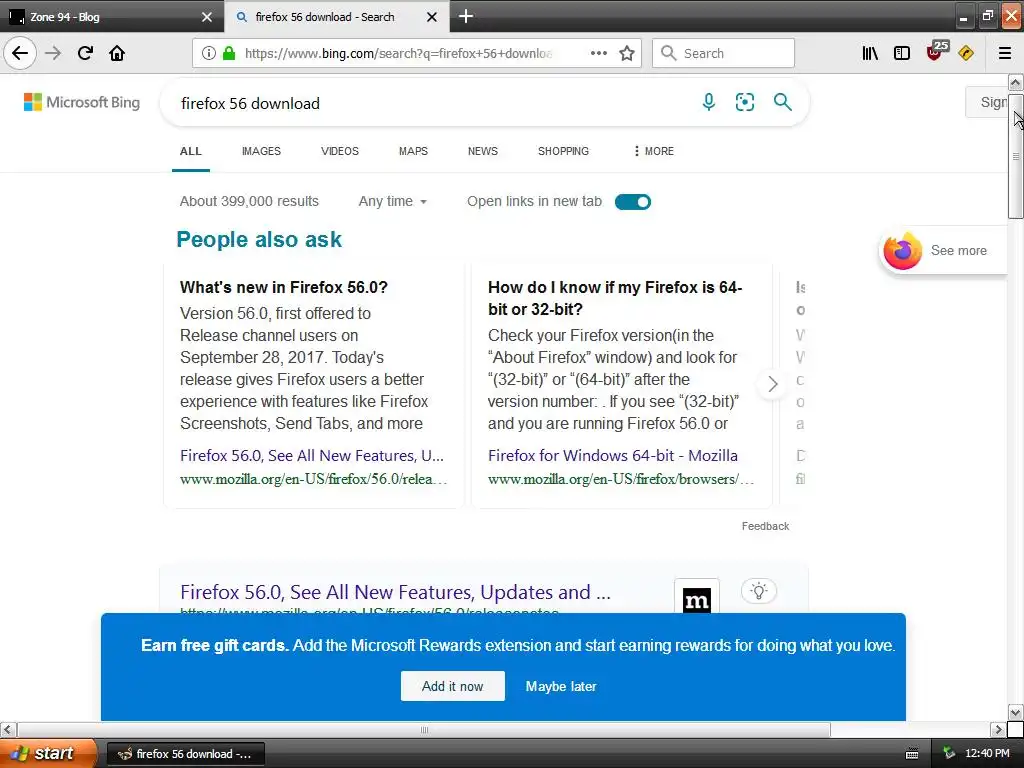Expand the Any time filter dropdown
The width and height of the screenshot is (1024, 768).
(x=392, y=202)
